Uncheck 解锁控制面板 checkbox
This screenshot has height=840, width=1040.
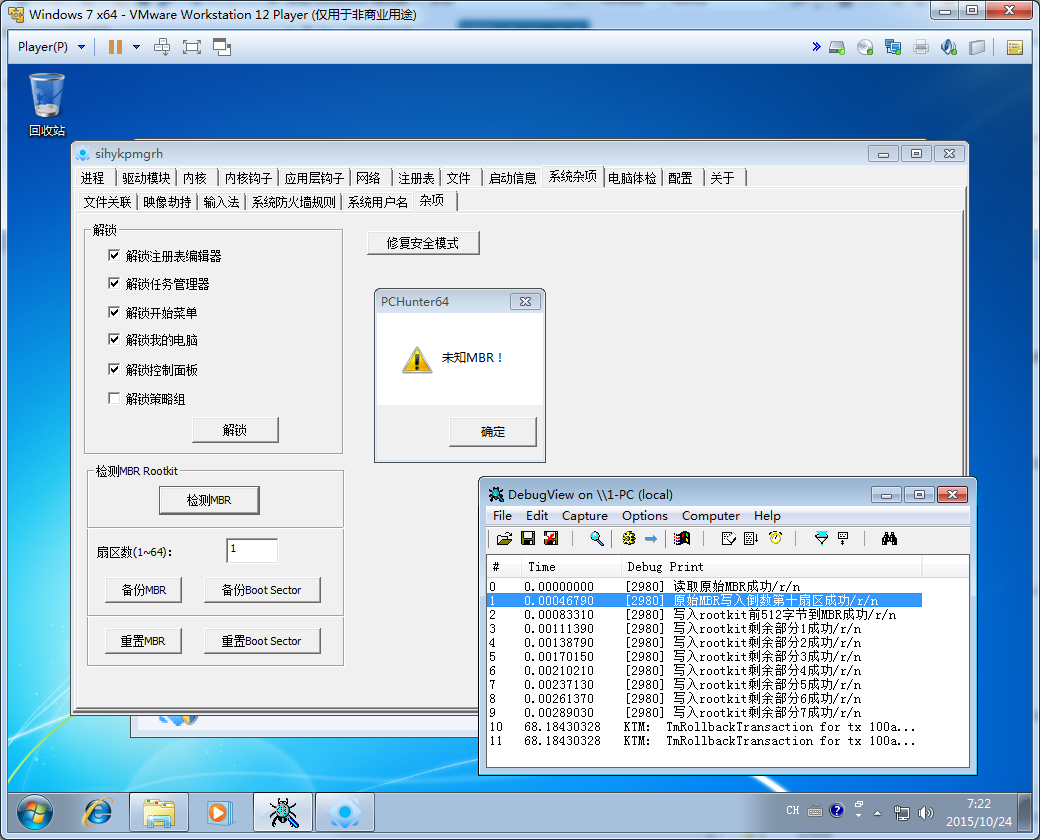tap(114, 370)
